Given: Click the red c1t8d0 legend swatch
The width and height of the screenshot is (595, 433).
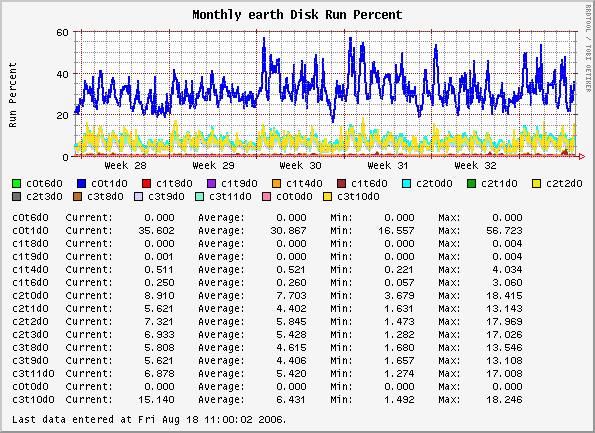Looking at the screenshot, I should [146, 184].
